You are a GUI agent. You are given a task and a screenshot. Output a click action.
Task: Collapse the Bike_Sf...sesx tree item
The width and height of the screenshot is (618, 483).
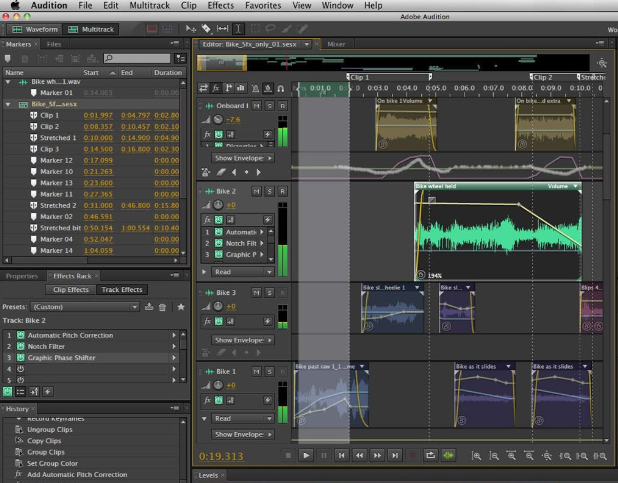pos(7,104)
